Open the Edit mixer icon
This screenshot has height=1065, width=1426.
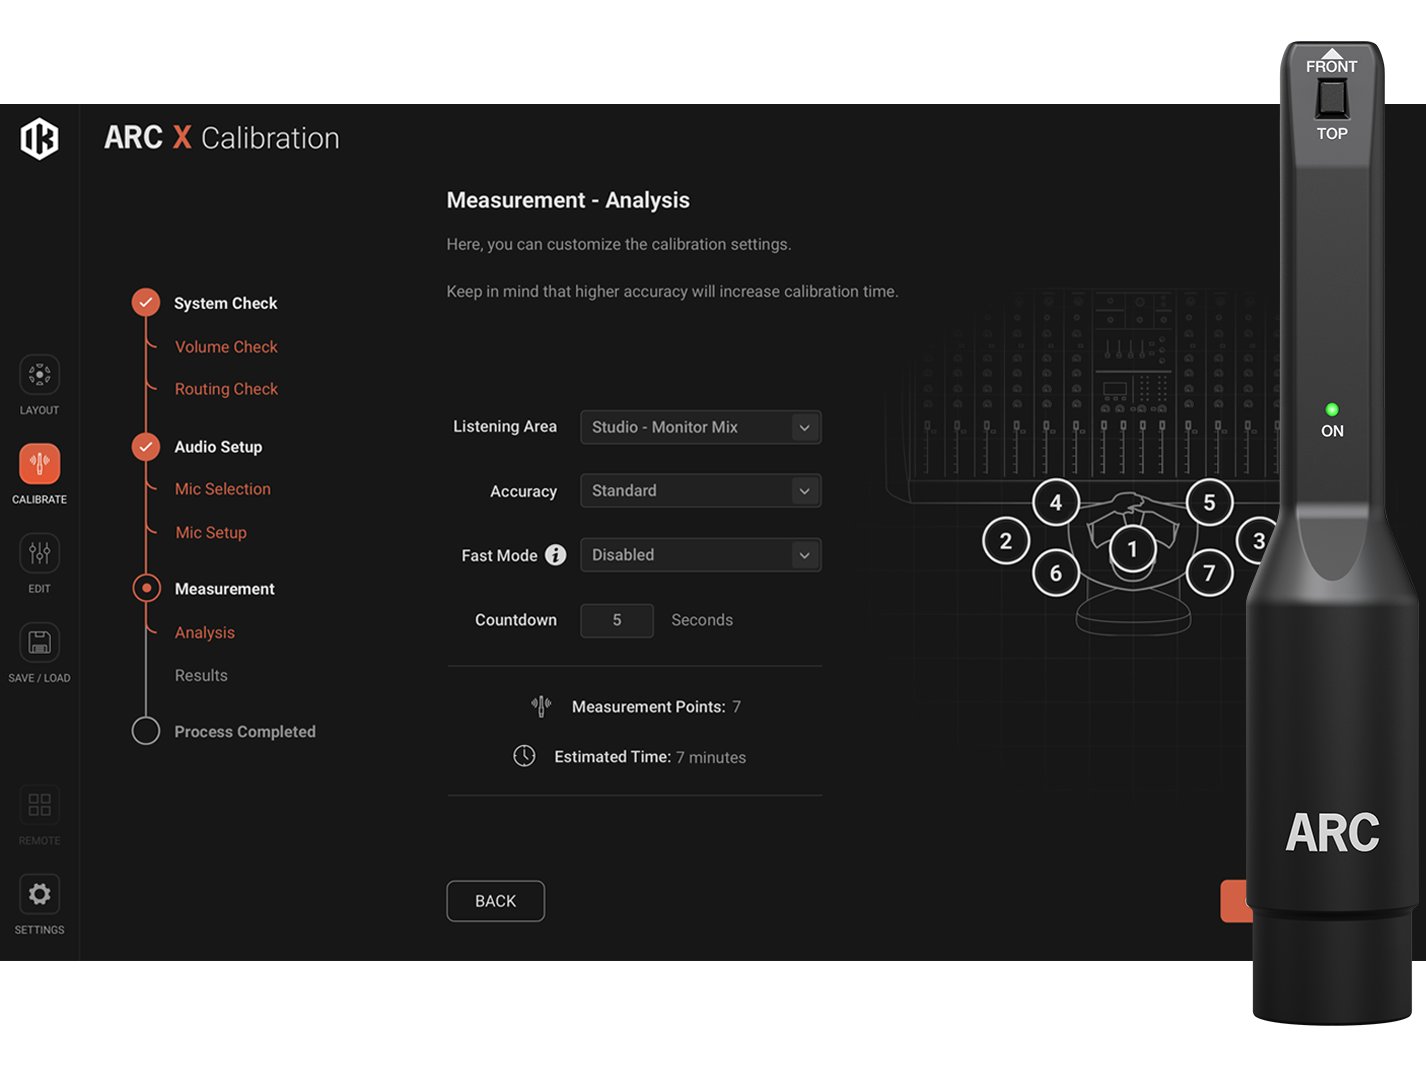click(x=39, y=553)
